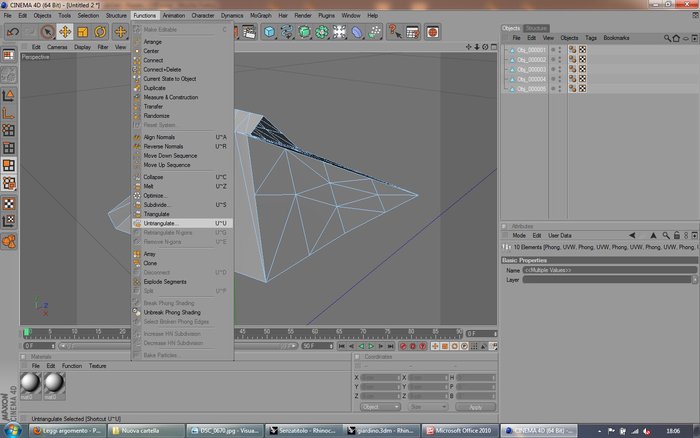Click the UVW tag of Obj_000003
Screen dimensions: 700x438
pos(583,69)
